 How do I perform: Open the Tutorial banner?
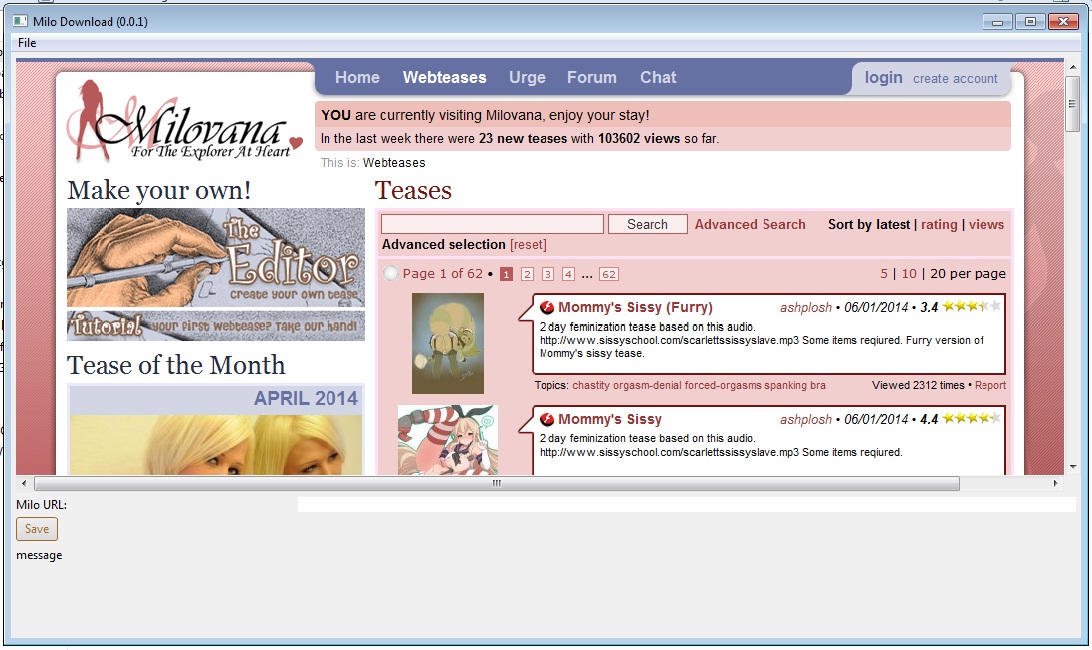[x=216, y=325]
